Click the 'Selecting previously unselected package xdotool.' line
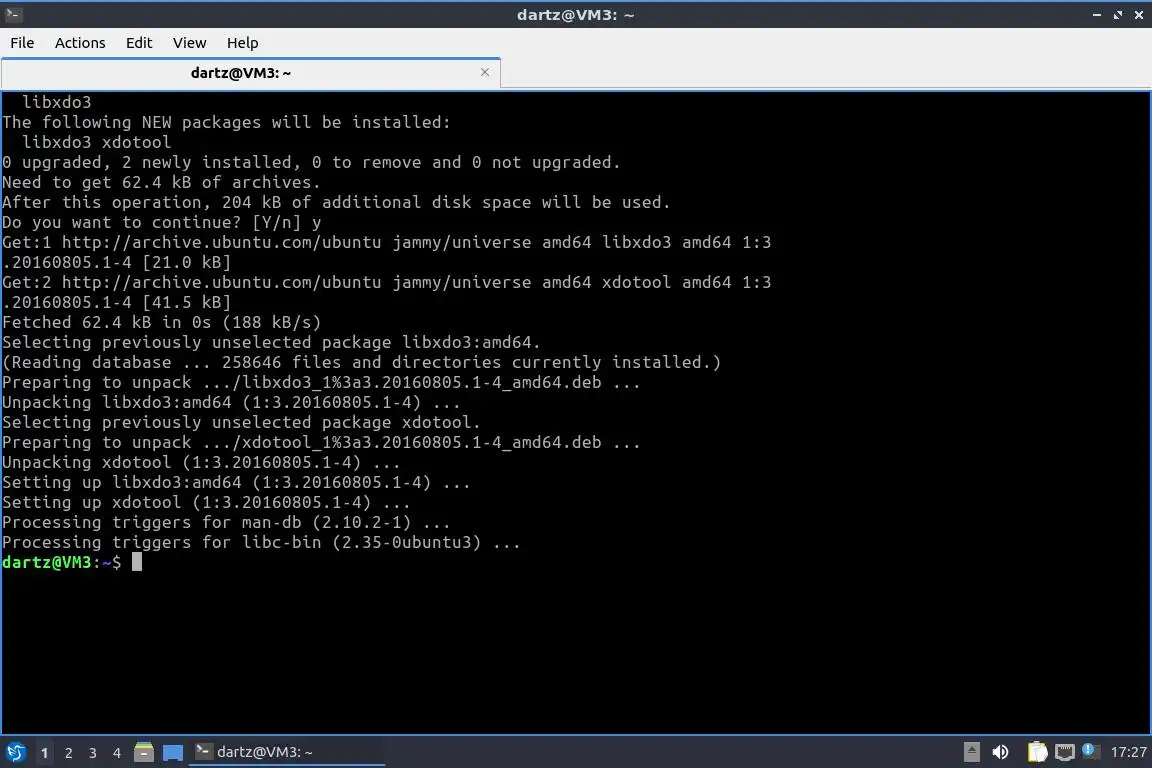The height and width of the screenshot is (768, 1152). 241,422
